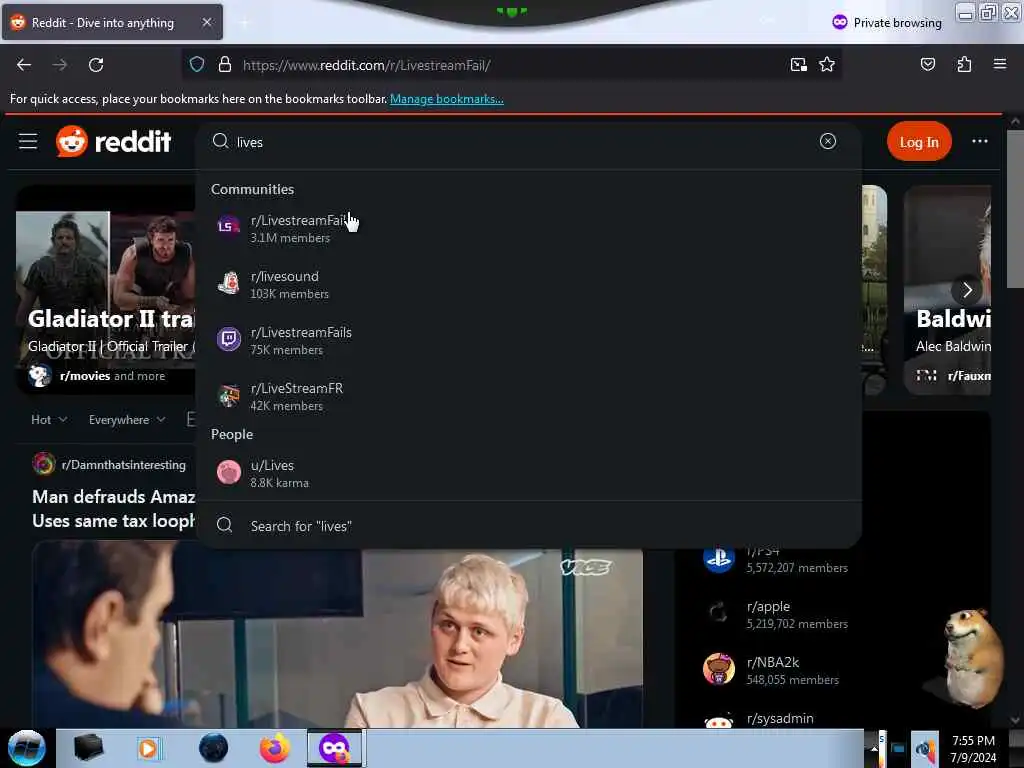Go back using browser back arrow
The width and height of the screenshot is (1024, 768).
click(x=24, y=65)
